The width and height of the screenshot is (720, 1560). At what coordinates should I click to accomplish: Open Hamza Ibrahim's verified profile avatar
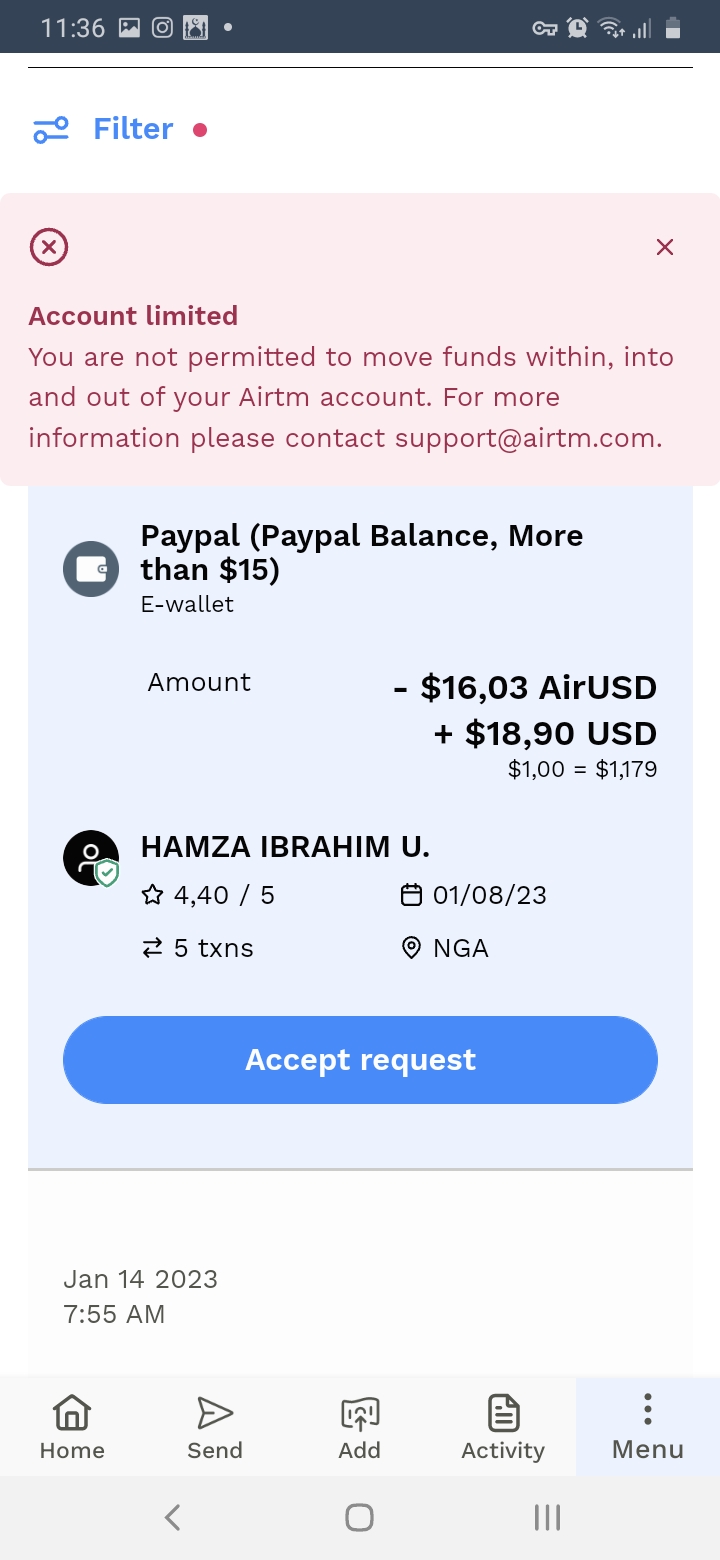(x=91, y=858)
